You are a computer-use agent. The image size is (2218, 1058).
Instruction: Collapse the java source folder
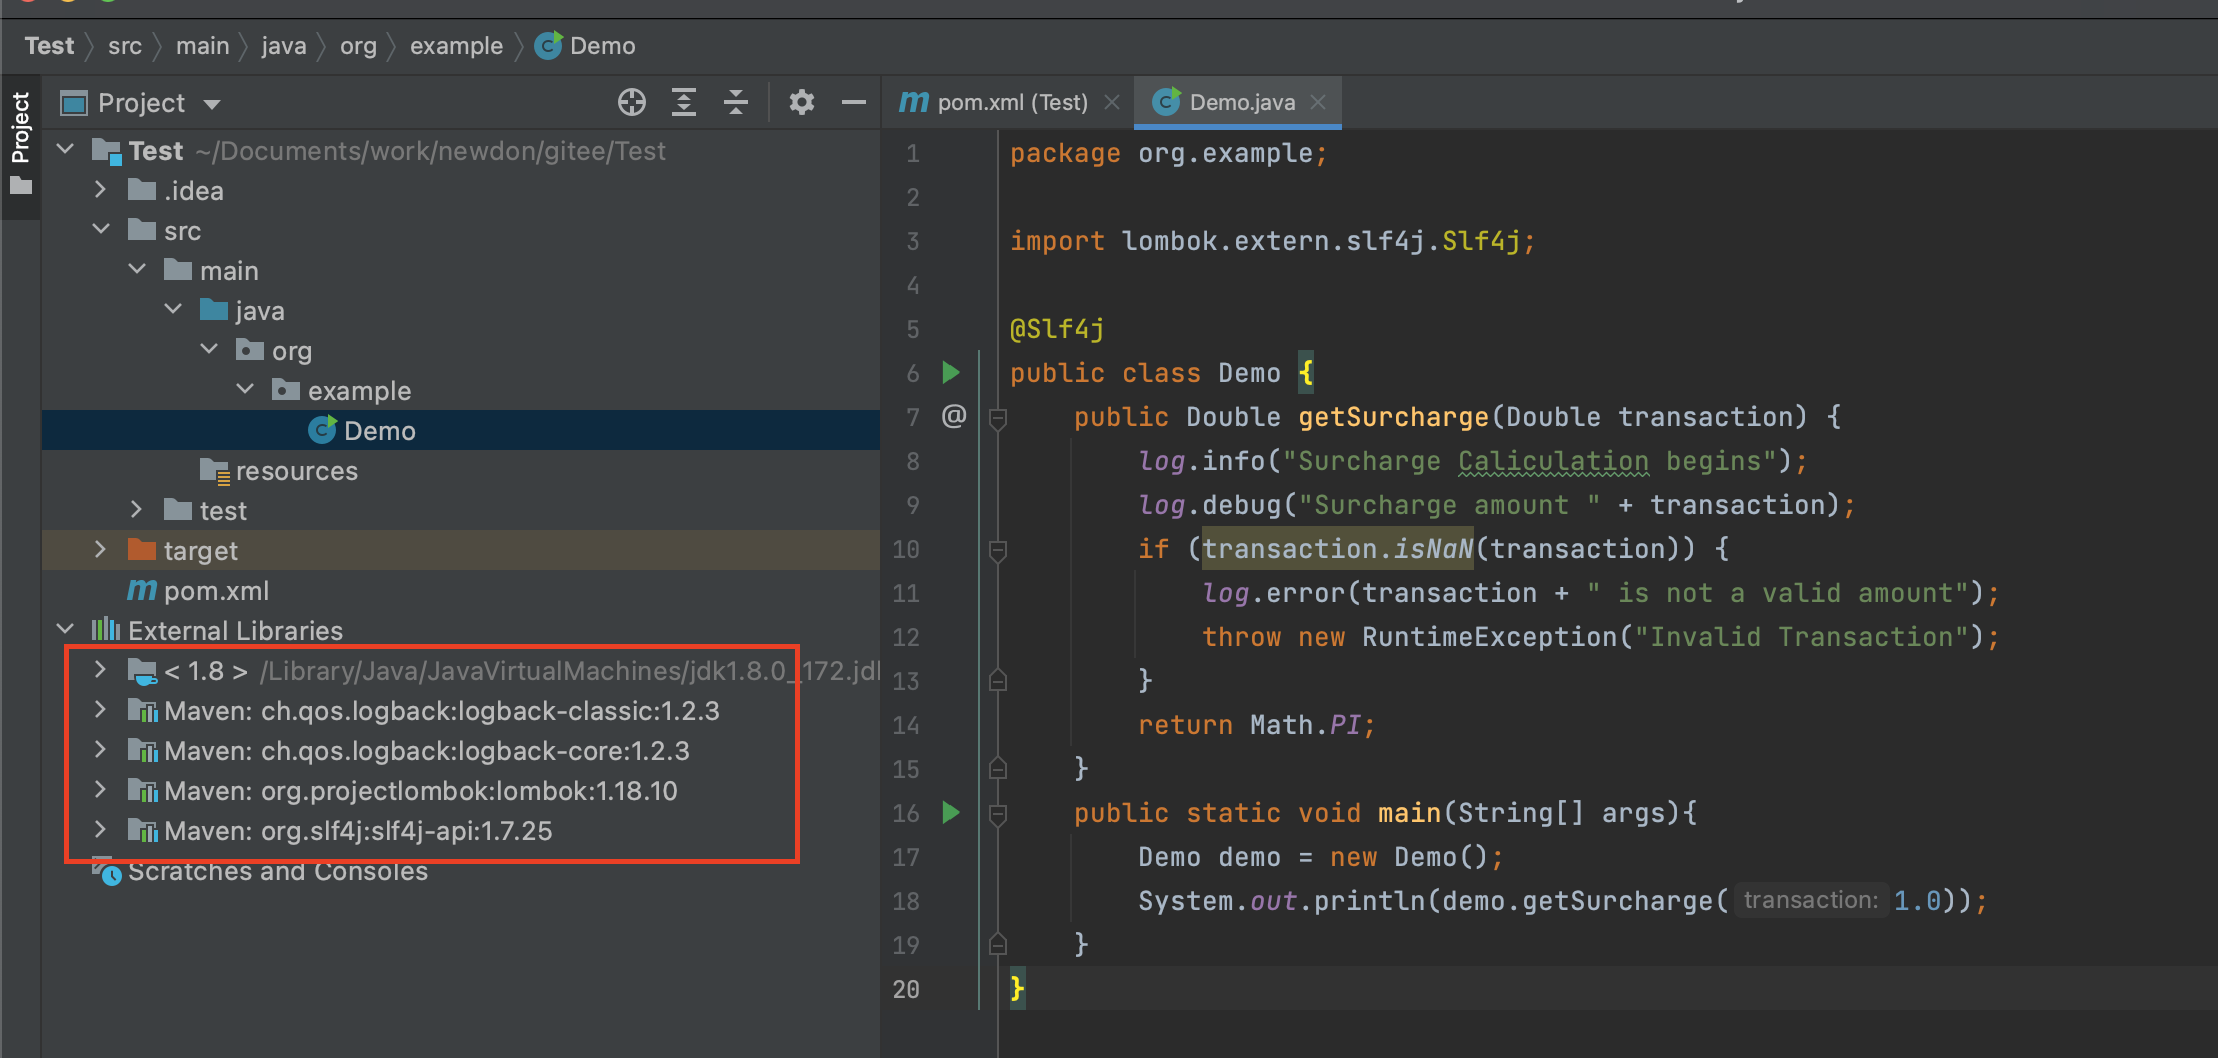click(173, 309)
